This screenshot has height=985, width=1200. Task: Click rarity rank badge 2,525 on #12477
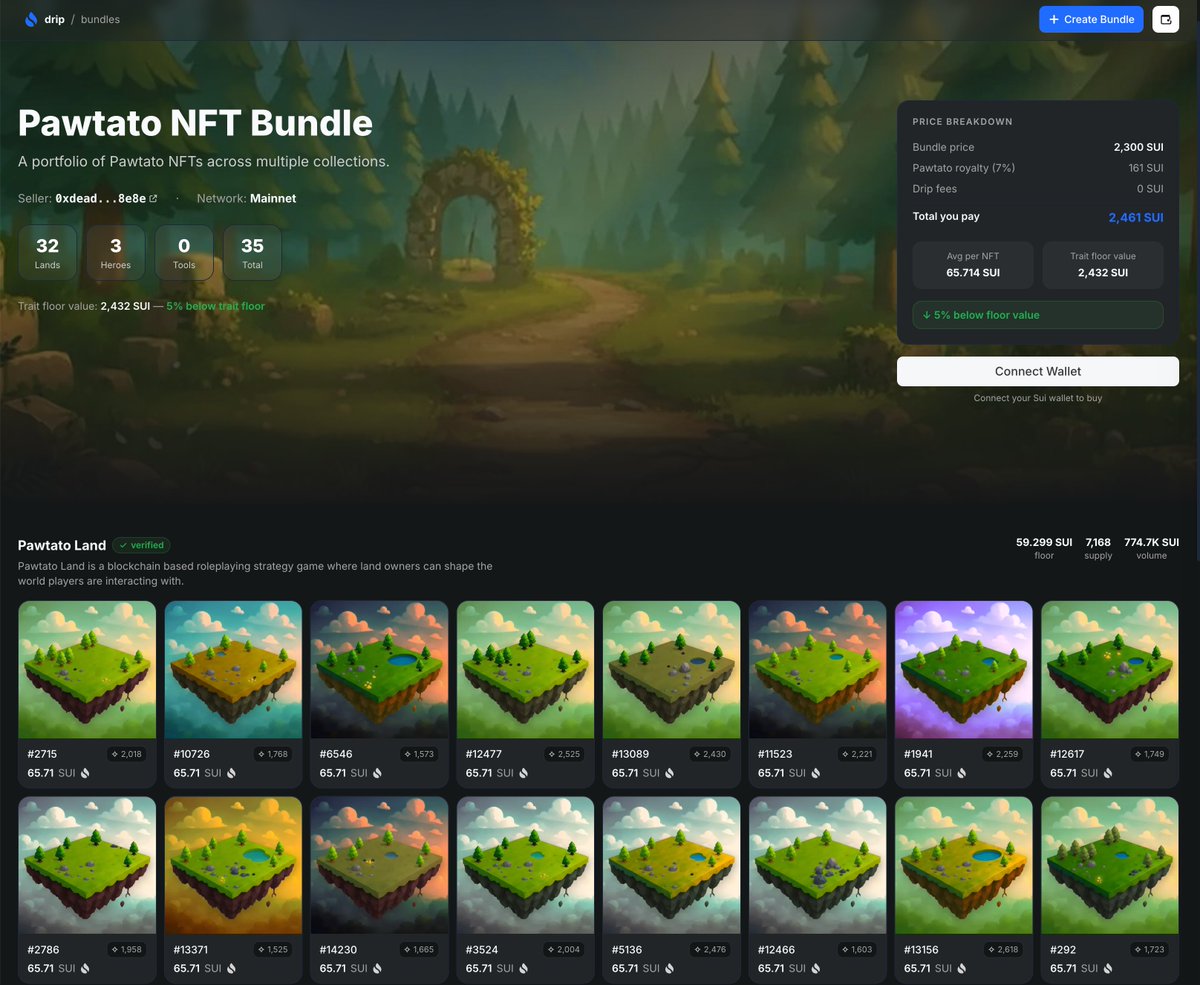(565, 754)
